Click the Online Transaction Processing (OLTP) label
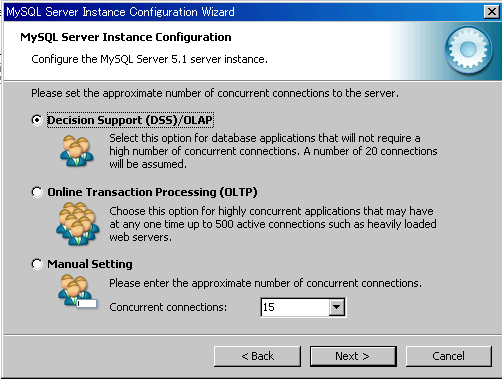The image size is (502, 381). click(x=152, y=192)
